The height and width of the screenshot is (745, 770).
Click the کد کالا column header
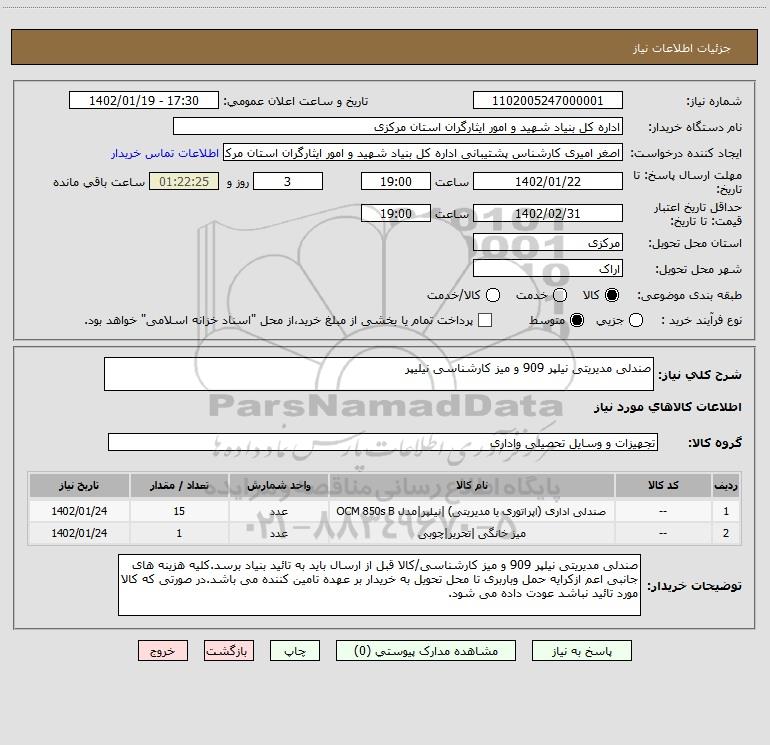pos(663,485)
